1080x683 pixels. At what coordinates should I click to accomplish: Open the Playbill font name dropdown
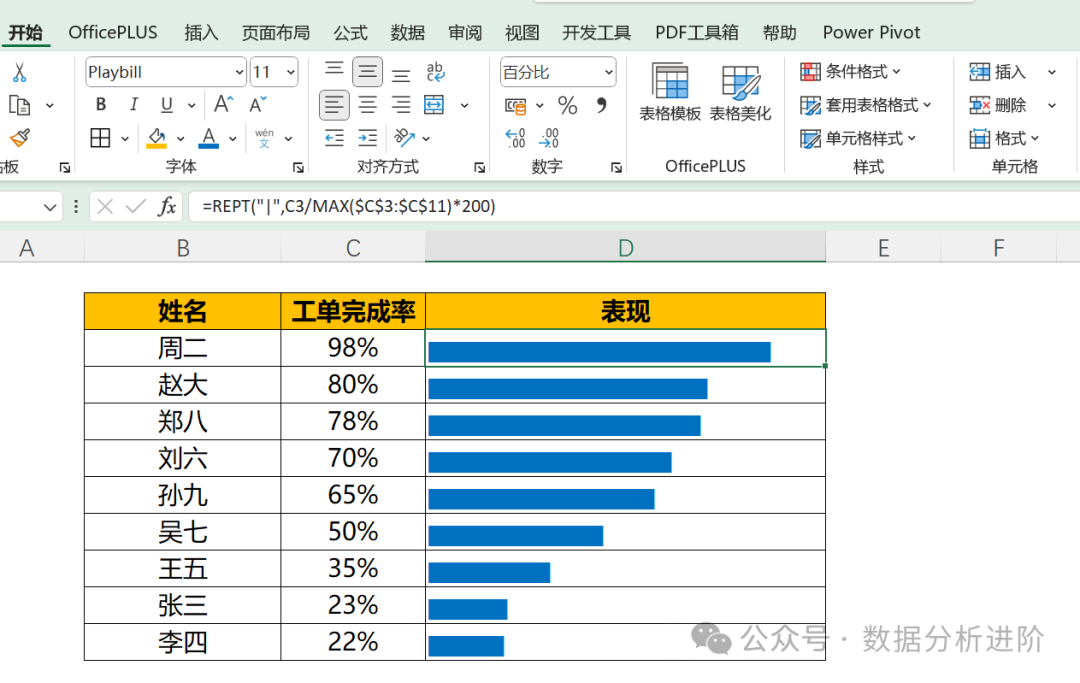click(x=239, y=72)
